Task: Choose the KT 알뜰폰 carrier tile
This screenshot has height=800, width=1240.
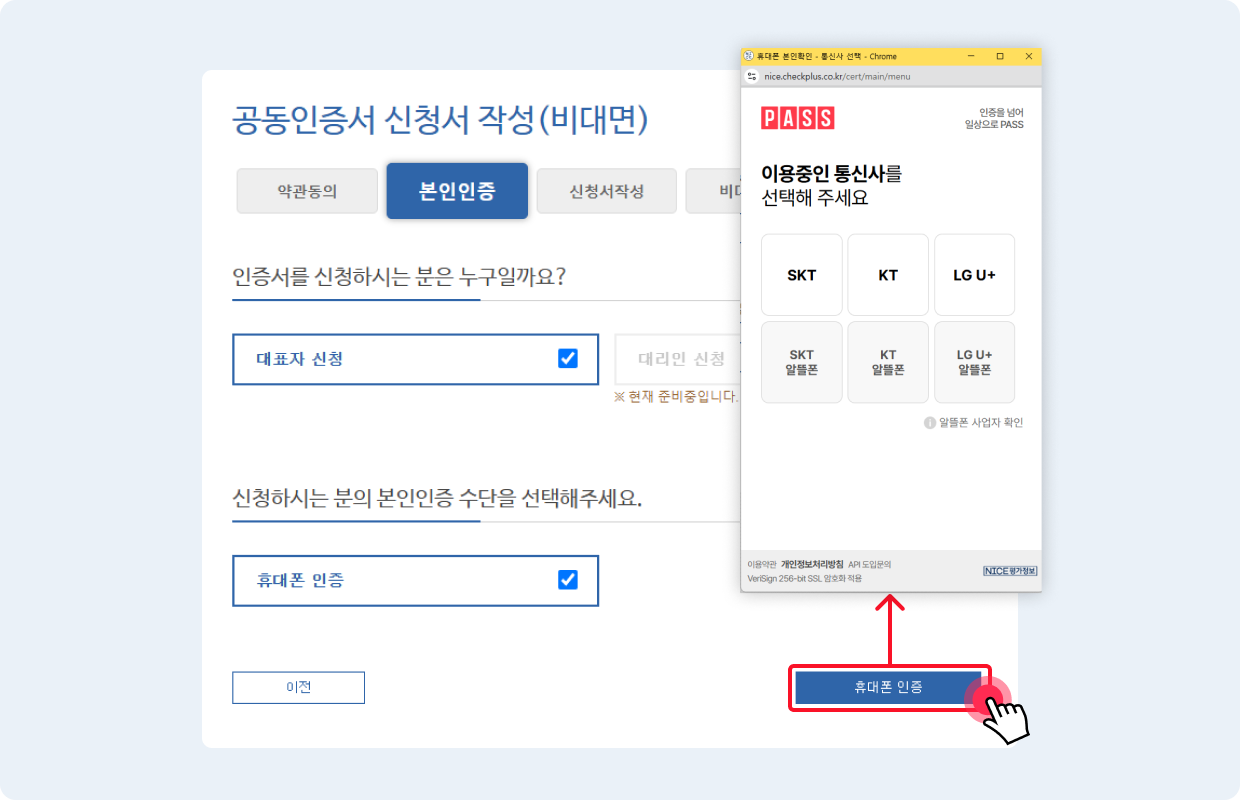Action: 888,362
